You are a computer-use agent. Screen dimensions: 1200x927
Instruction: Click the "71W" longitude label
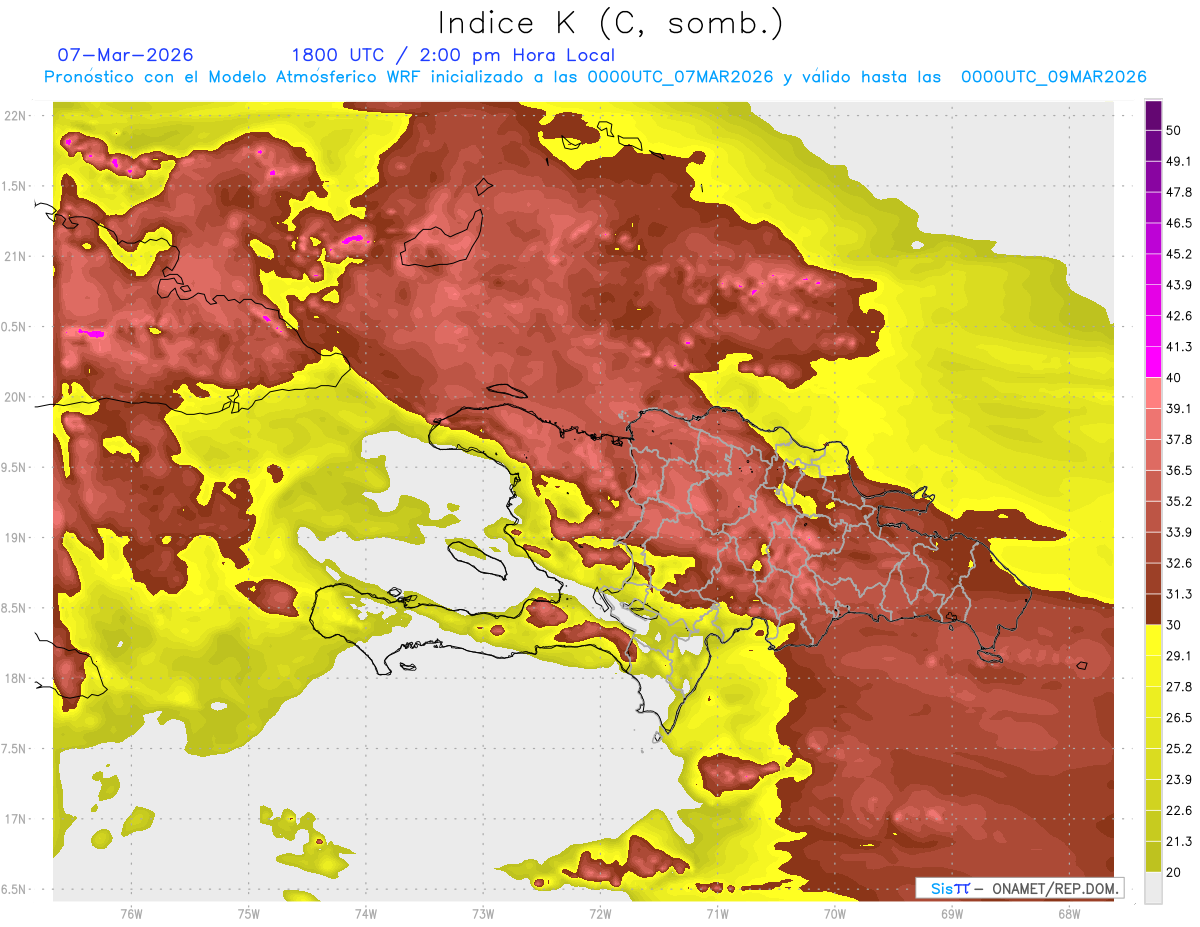click(717, 913)
